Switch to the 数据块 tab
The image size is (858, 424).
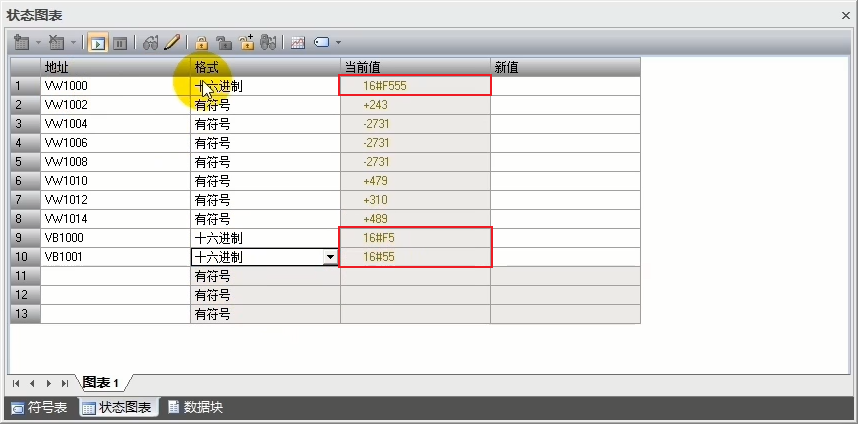195,408
